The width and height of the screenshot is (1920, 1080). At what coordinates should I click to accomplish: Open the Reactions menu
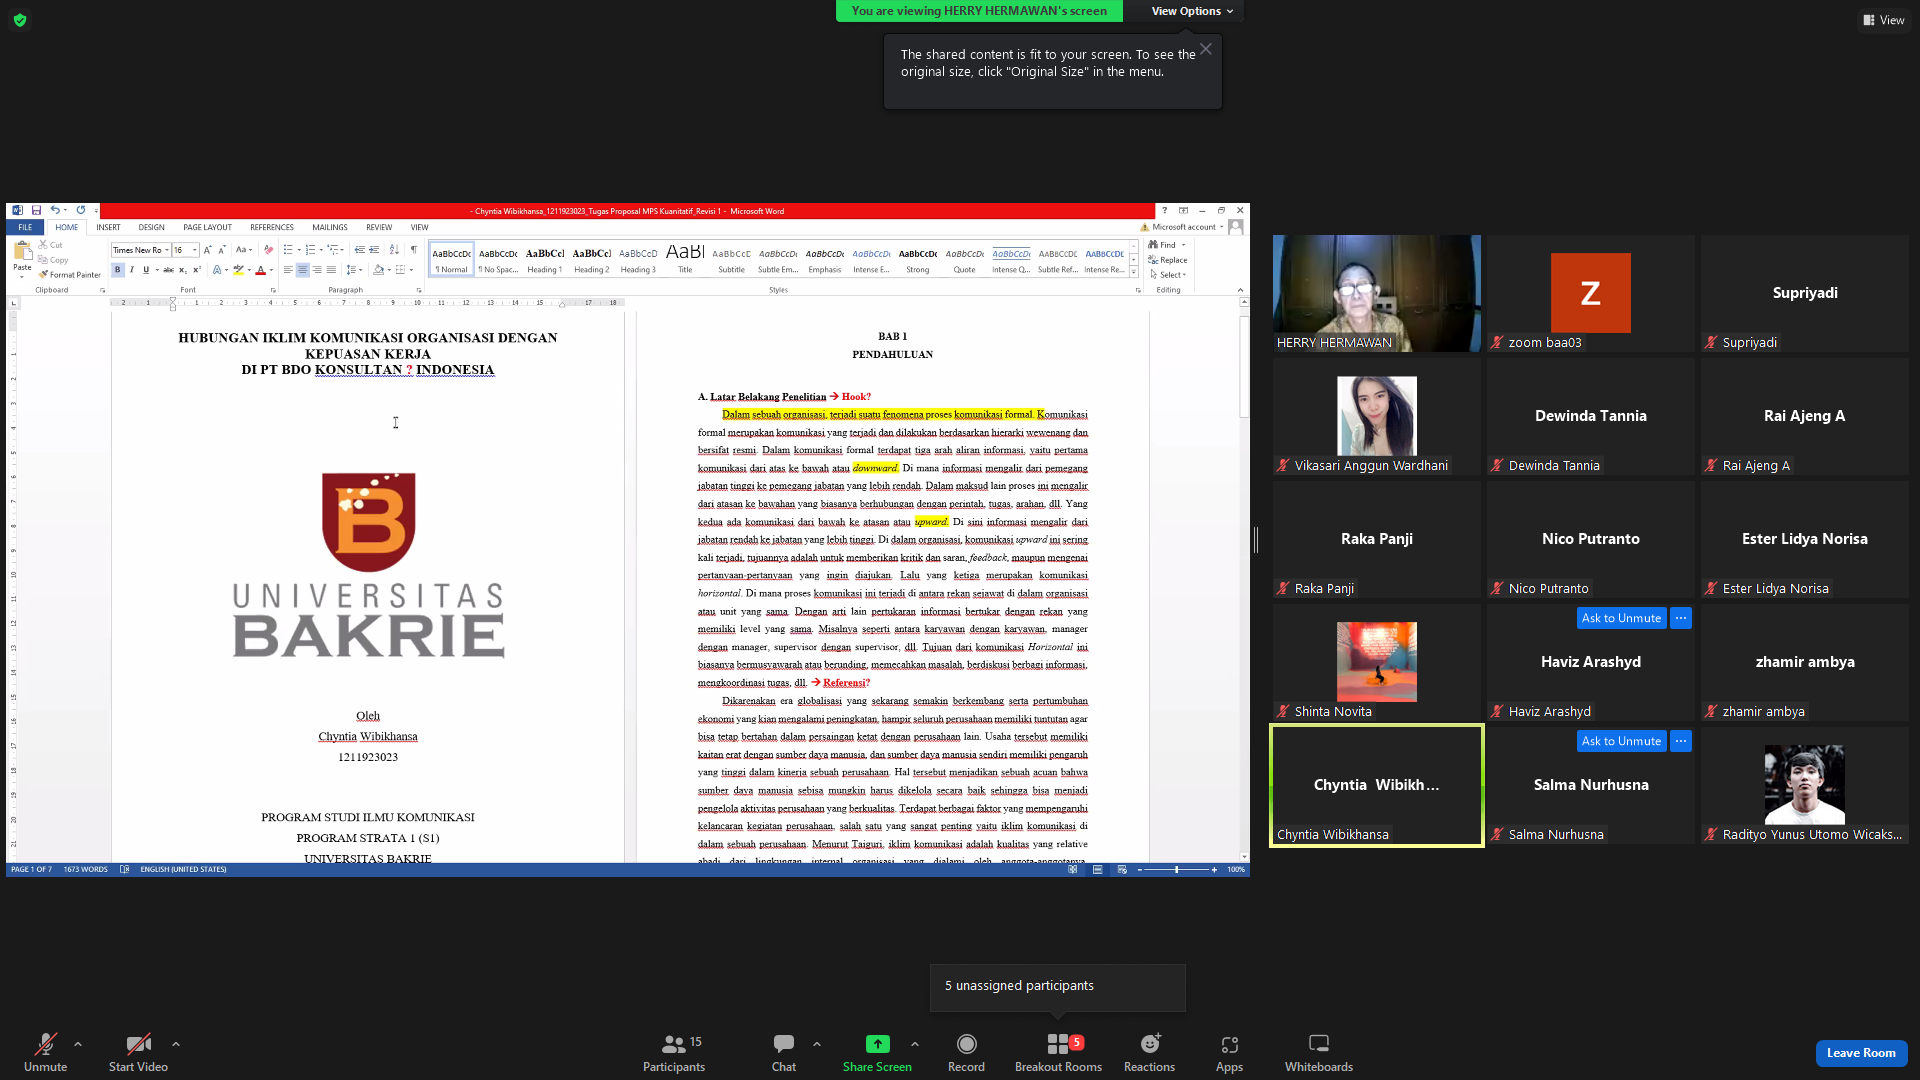1149,1053
